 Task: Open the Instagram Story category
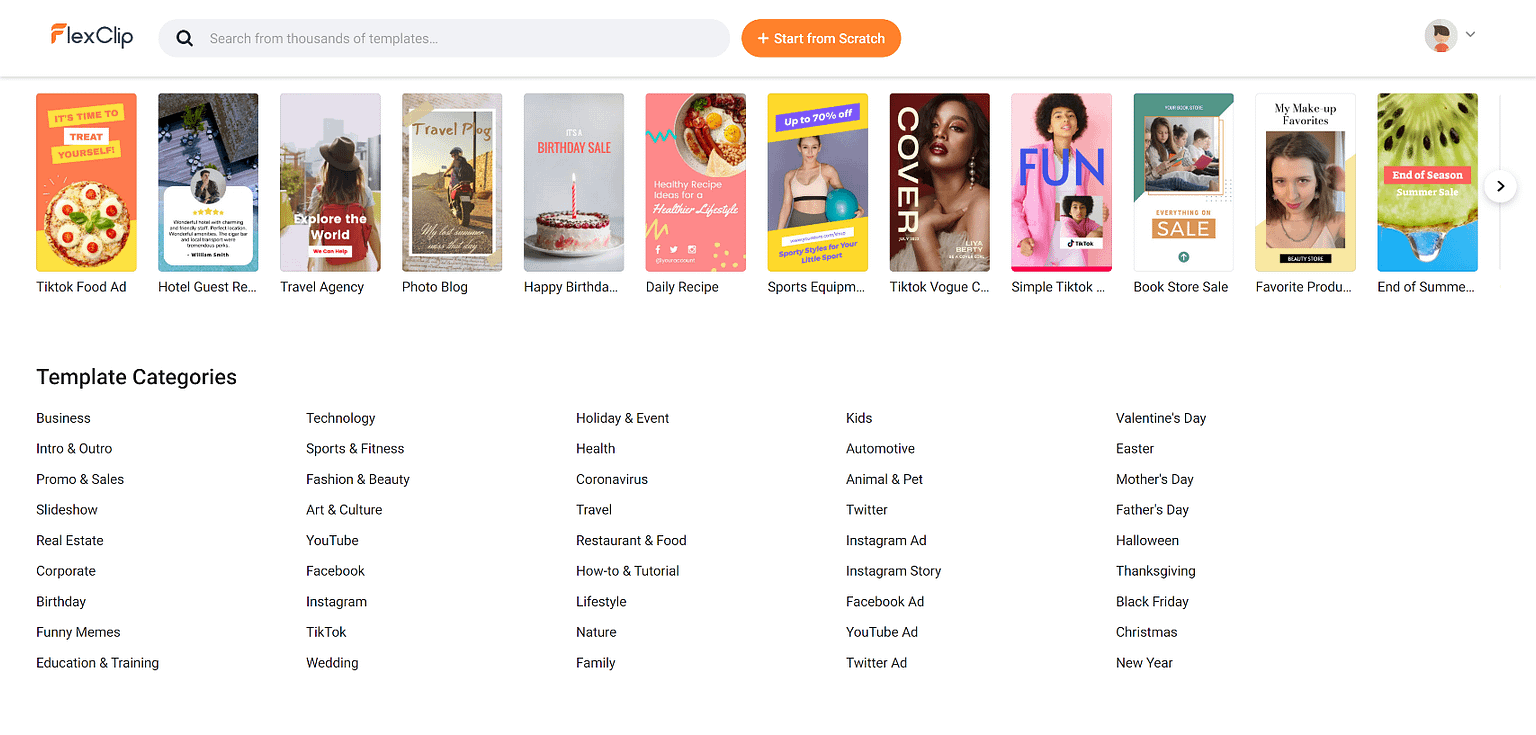tap(893, 571)
